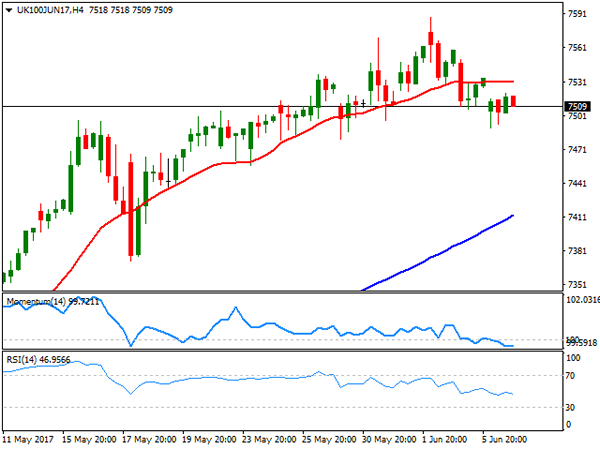
Task: Select the Momentum(14) indicator label
Action: tap(36, 302)
